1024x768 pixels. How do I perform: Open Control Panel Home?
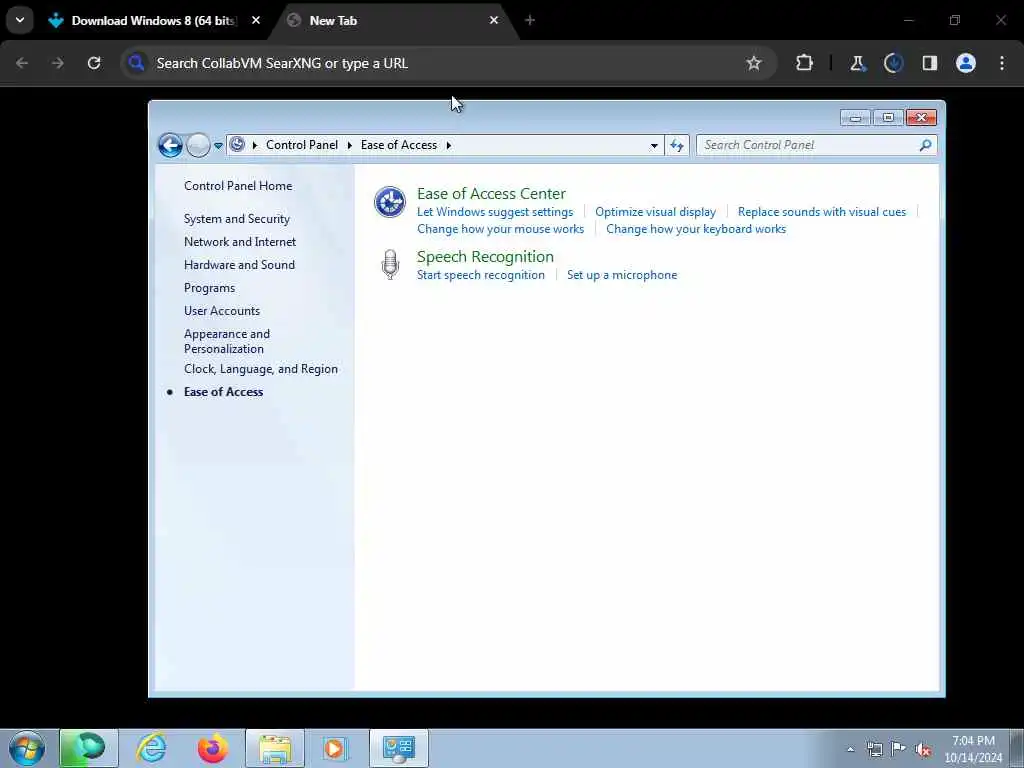(238, 185)
